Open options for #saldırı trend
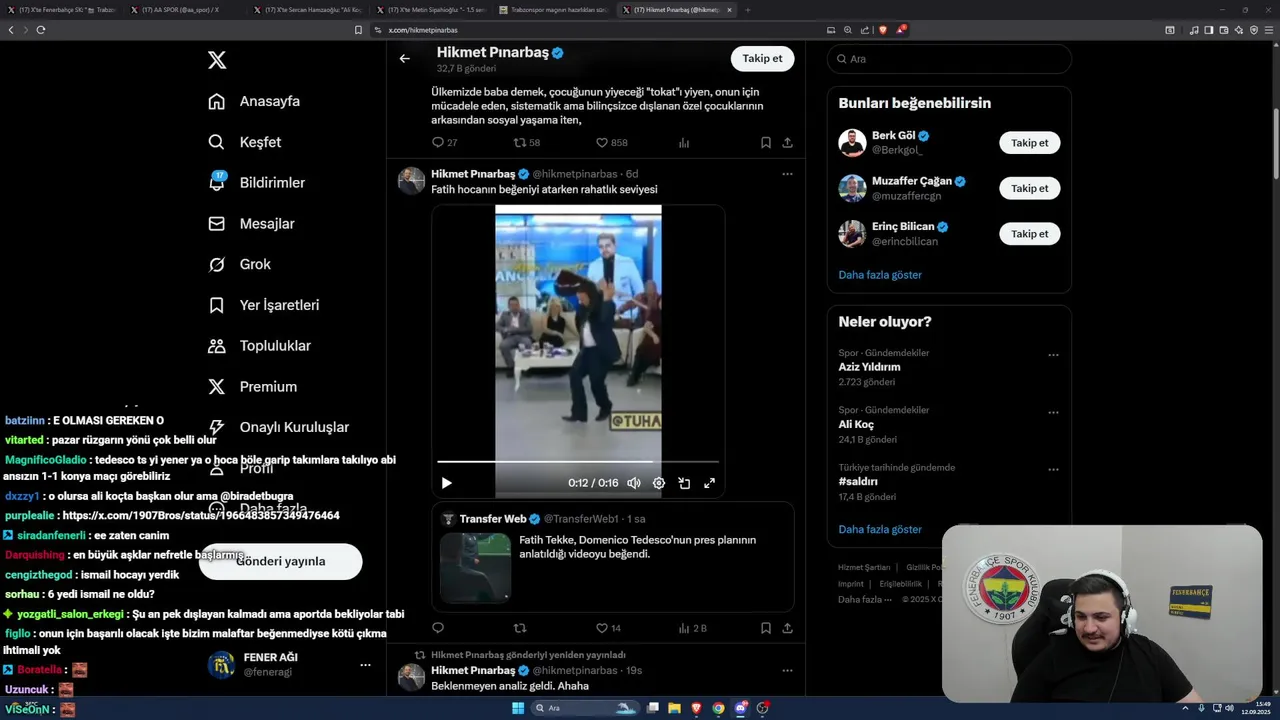The height and width of the screenshot is (720, 1280). pos(1053,469)
